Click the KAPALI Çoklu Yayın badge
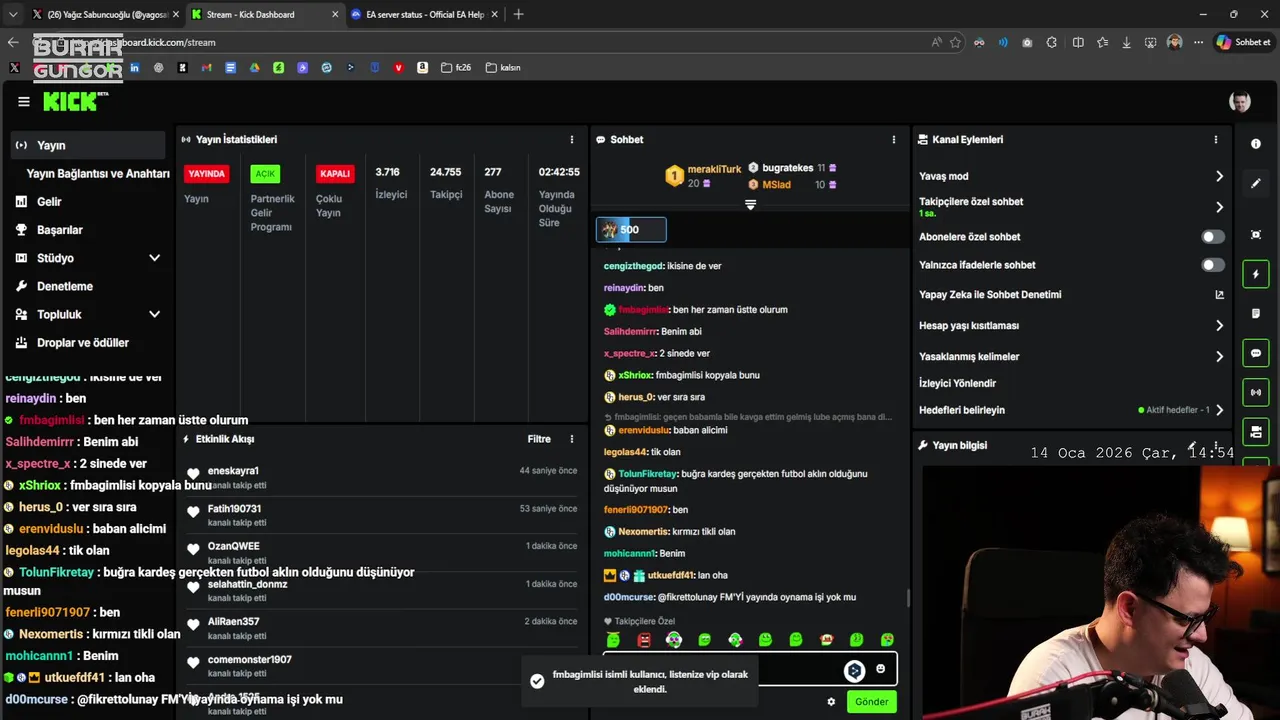Screen dimensions: 1280x720 coord(335,174)
